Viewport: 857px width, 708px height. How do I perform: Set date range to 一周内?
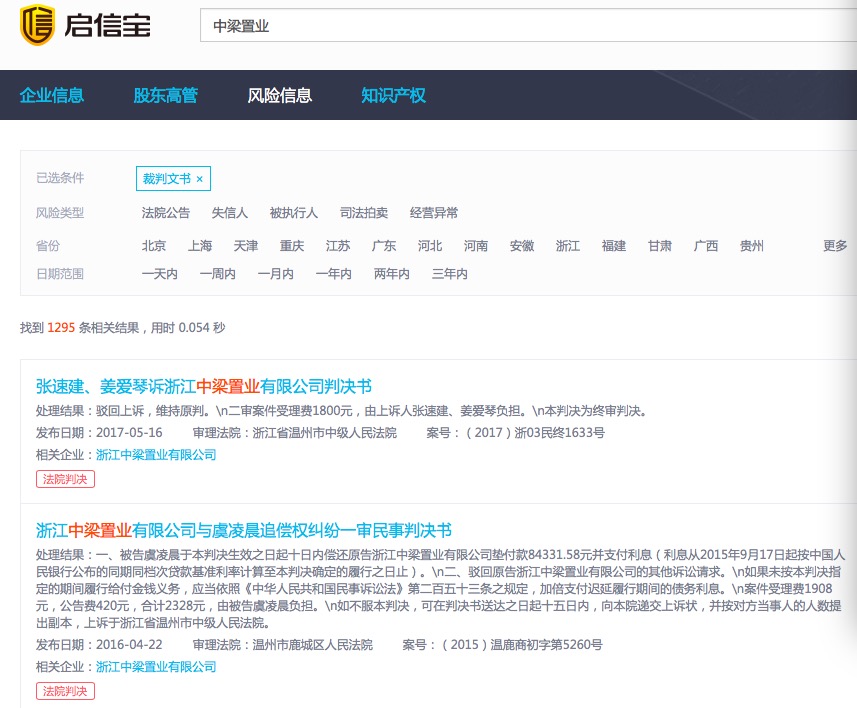pos(218,273)
